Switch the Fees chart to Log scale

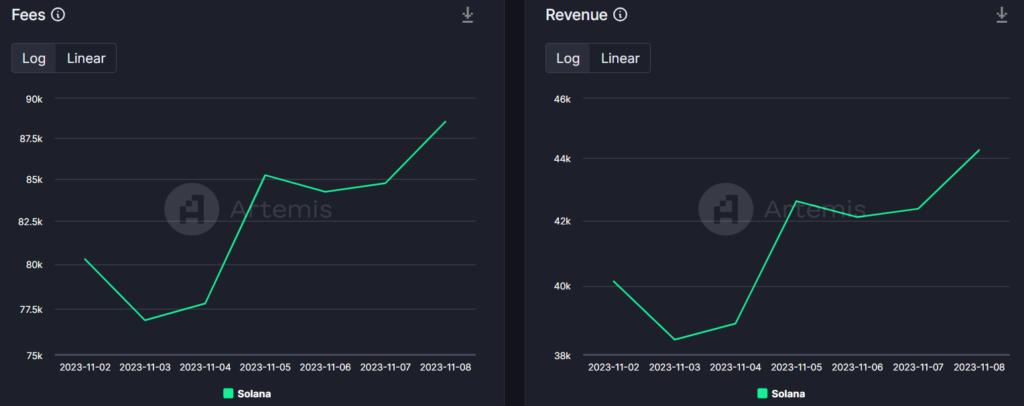tap(34, 58)
